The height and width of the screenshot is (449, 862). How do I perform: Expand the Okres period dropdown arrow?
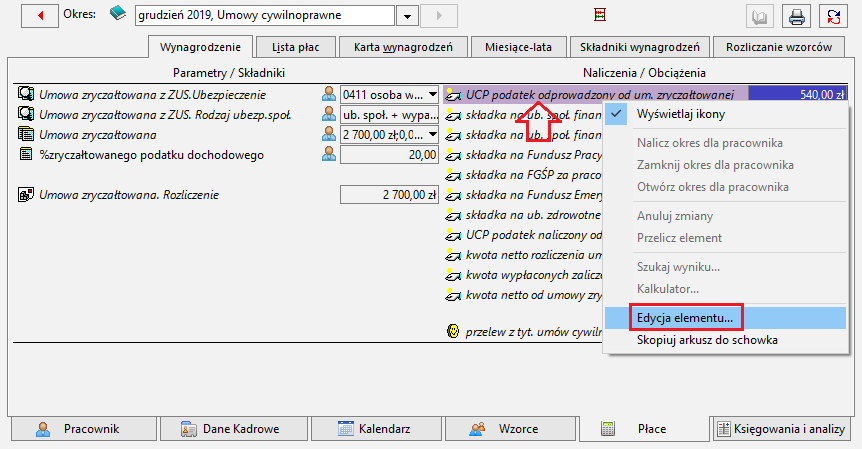click(407, 16)
